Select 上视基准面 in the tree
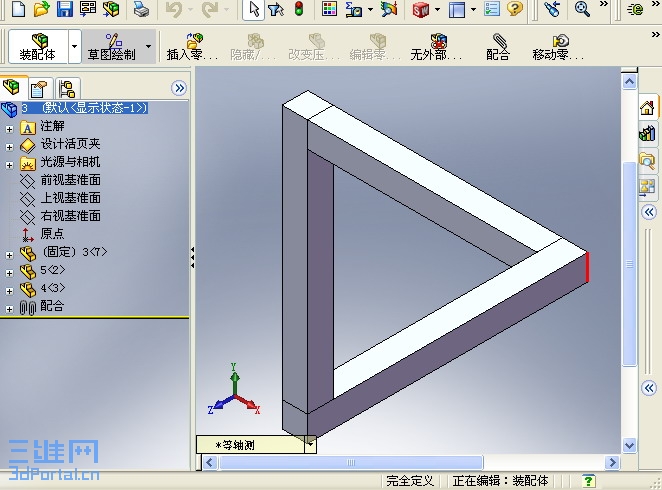Viewport: 662px width, 490px height. coord(71,198)
